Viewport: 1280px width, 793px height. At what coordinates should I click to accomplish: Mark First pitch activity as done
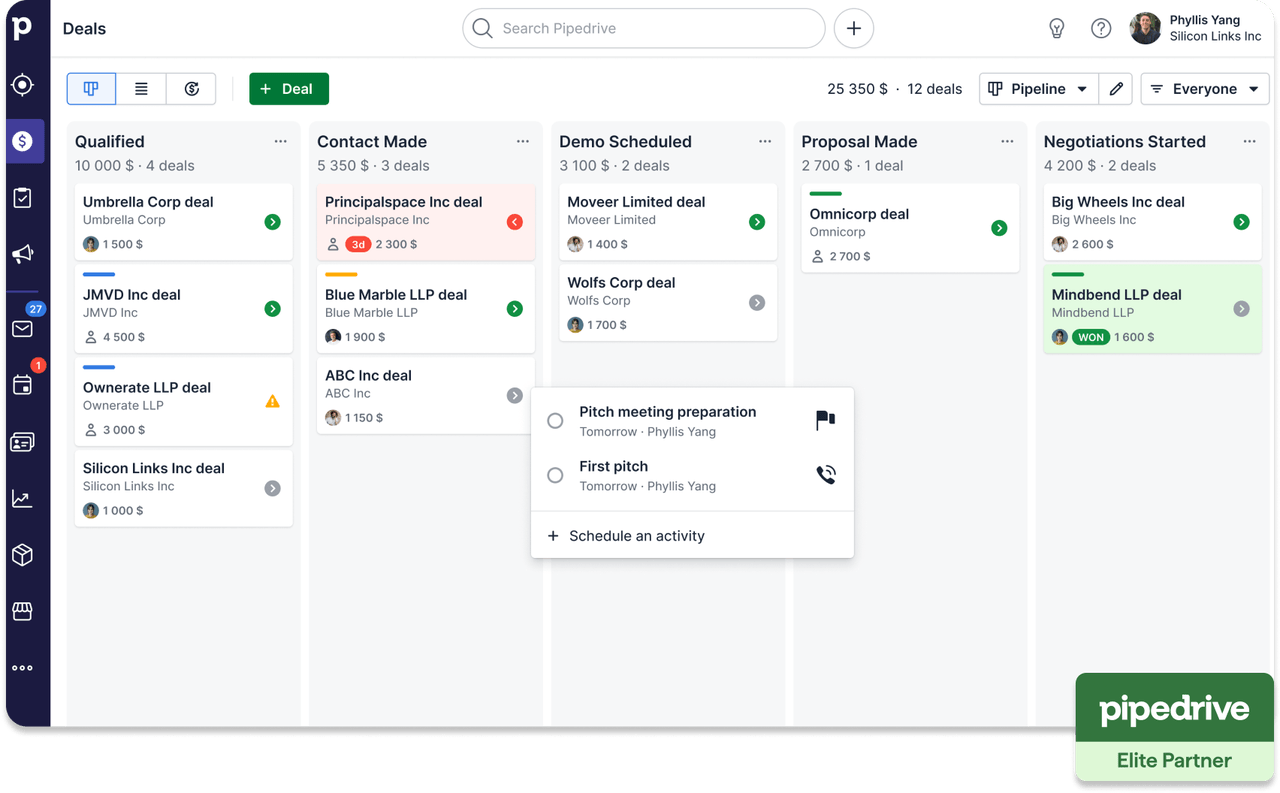pos(555,475)
